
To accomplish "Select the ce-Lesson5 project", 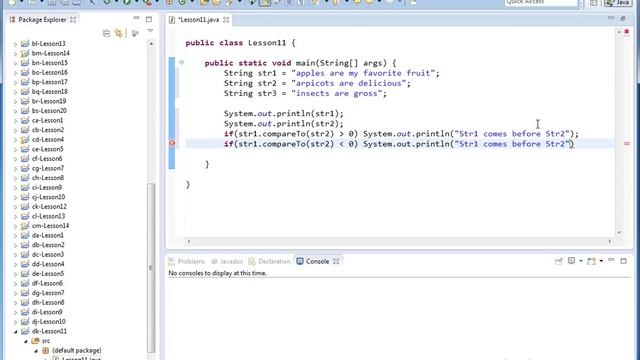I will [47, 149].
